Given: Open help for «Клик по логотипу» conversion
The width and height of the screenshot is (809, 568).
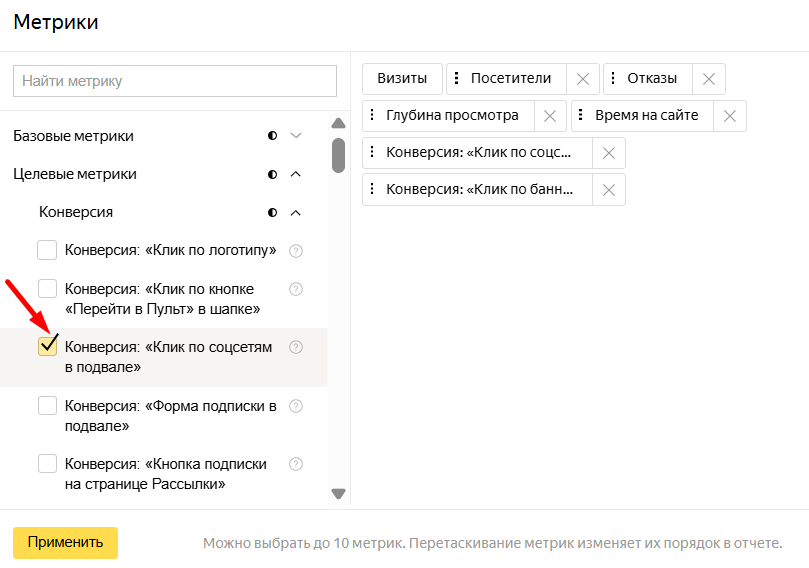Looking at the screenshot, I should coord(296,250).
